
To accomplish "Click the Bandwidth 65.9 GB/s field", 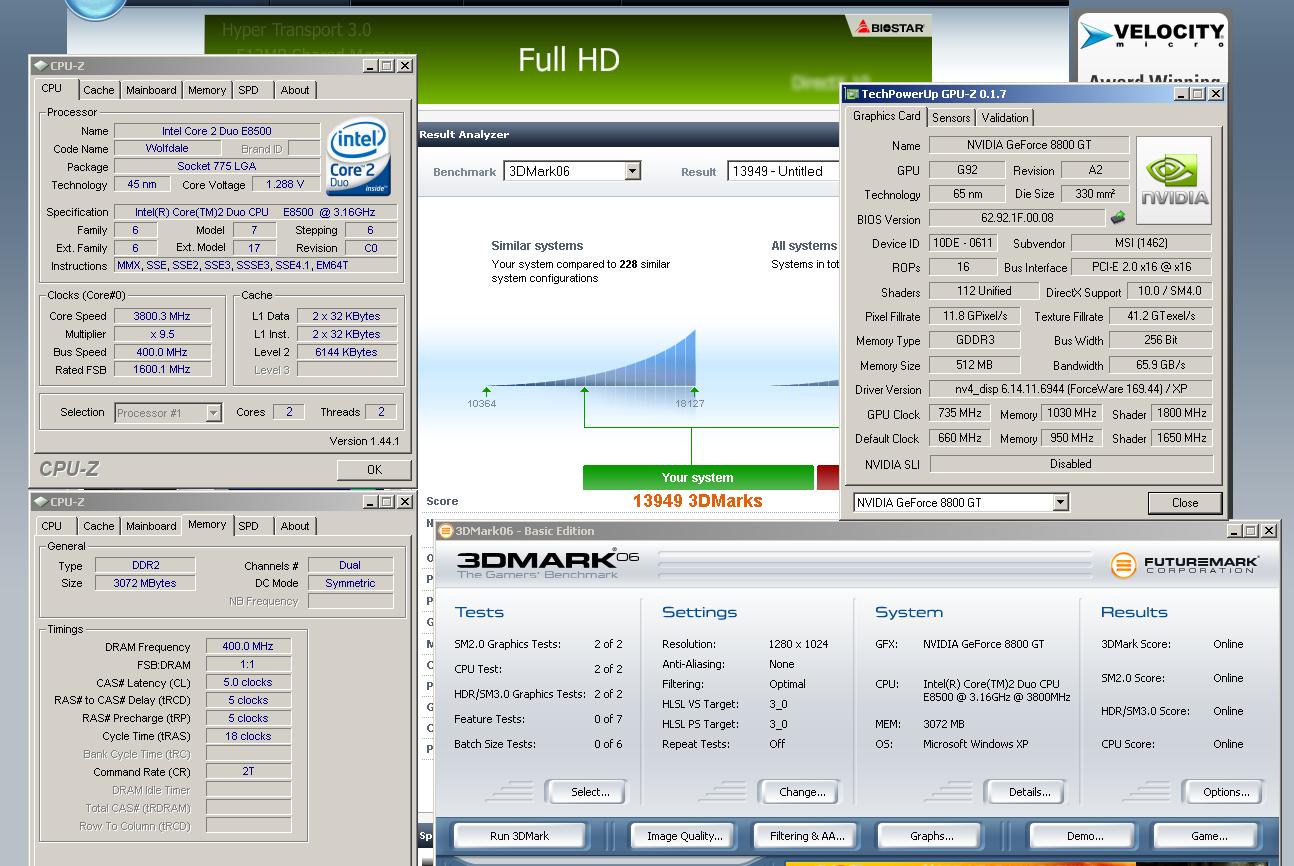I will tap(1160, 365).
